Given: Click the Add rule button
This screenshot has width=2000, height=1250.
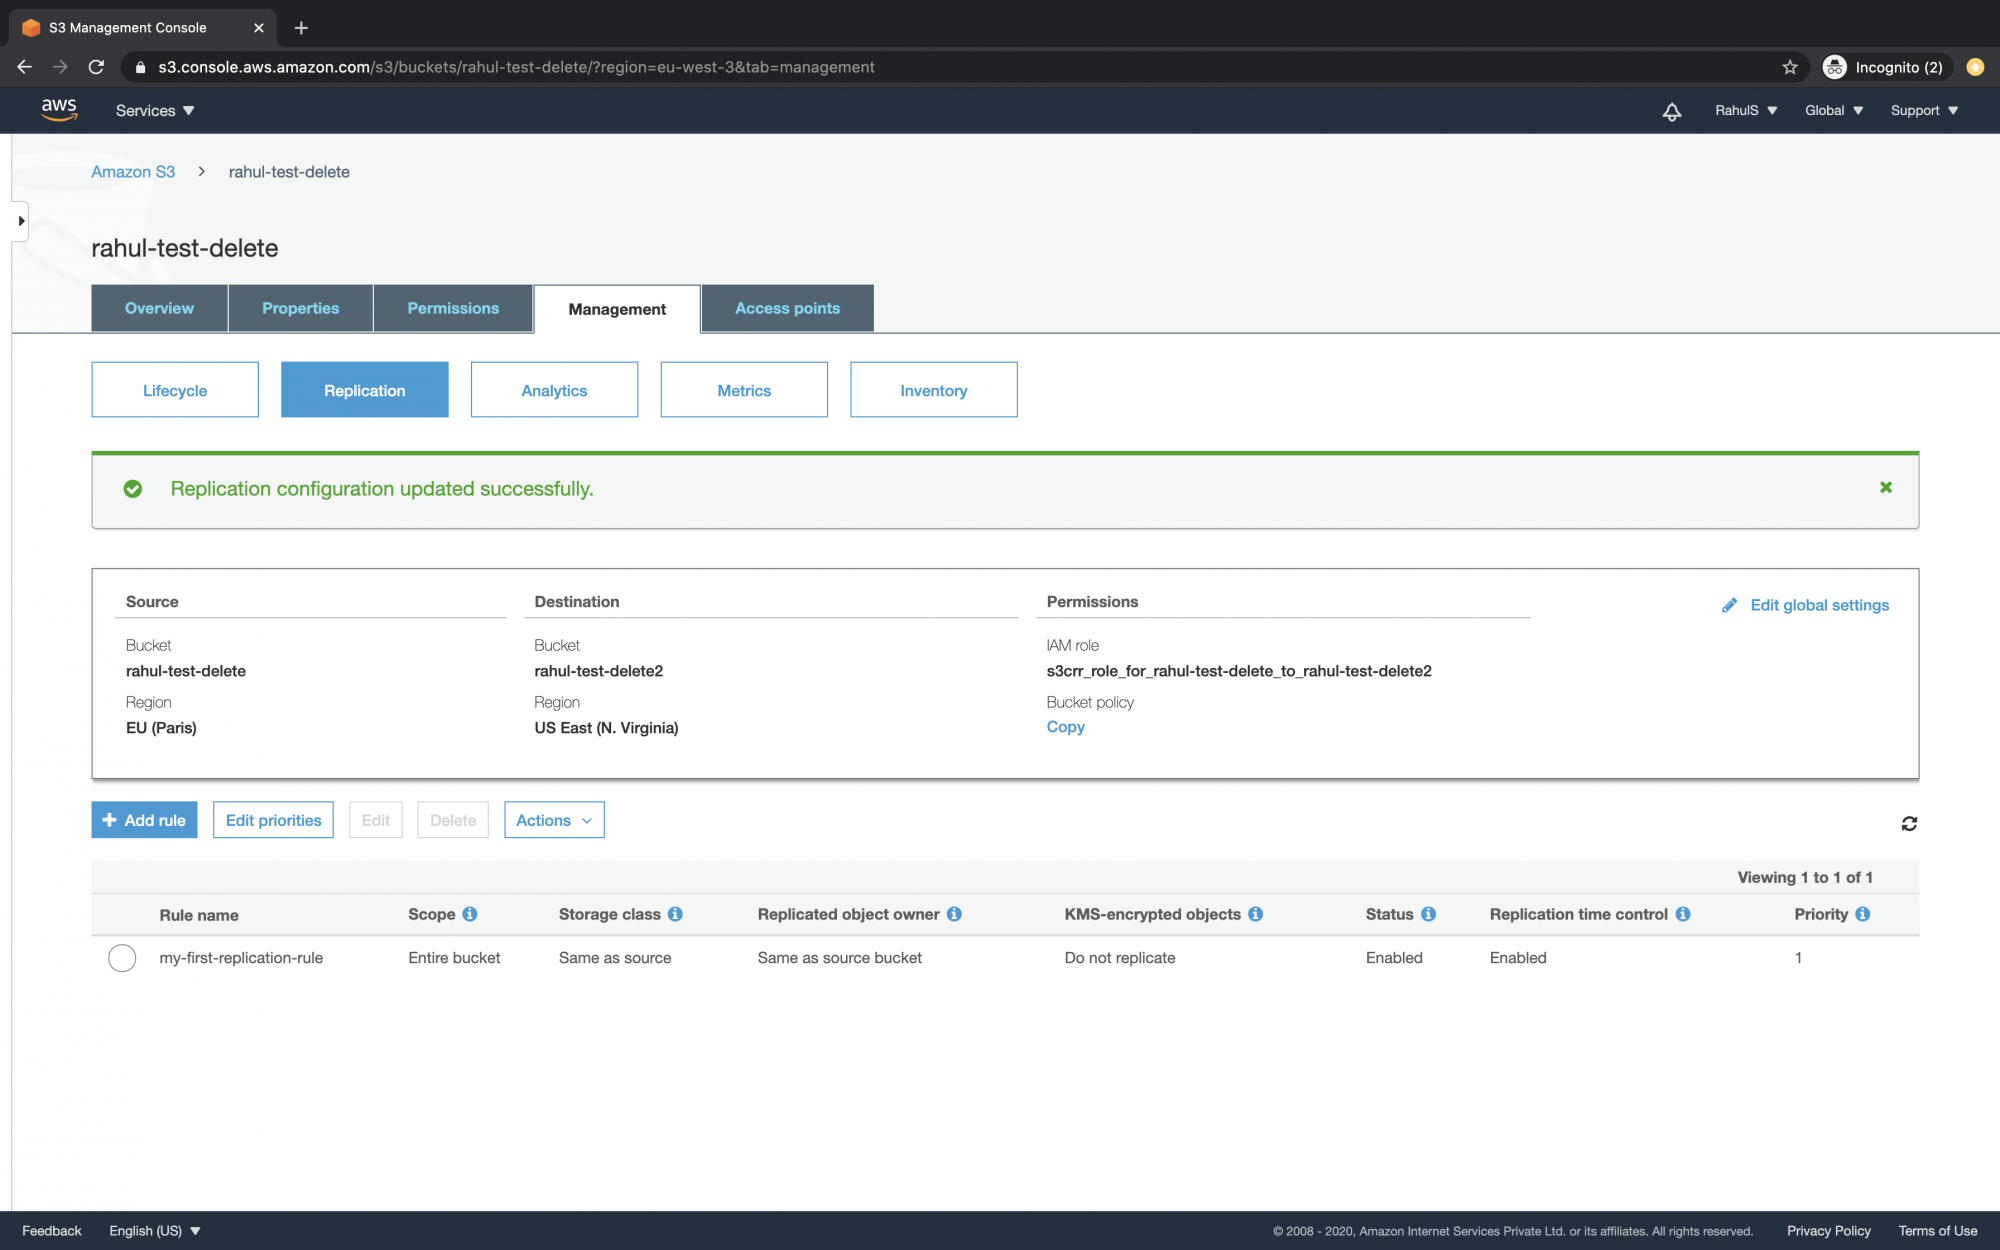Looking at the screenshot, I should pyautogui.click(x=144, y=820).
